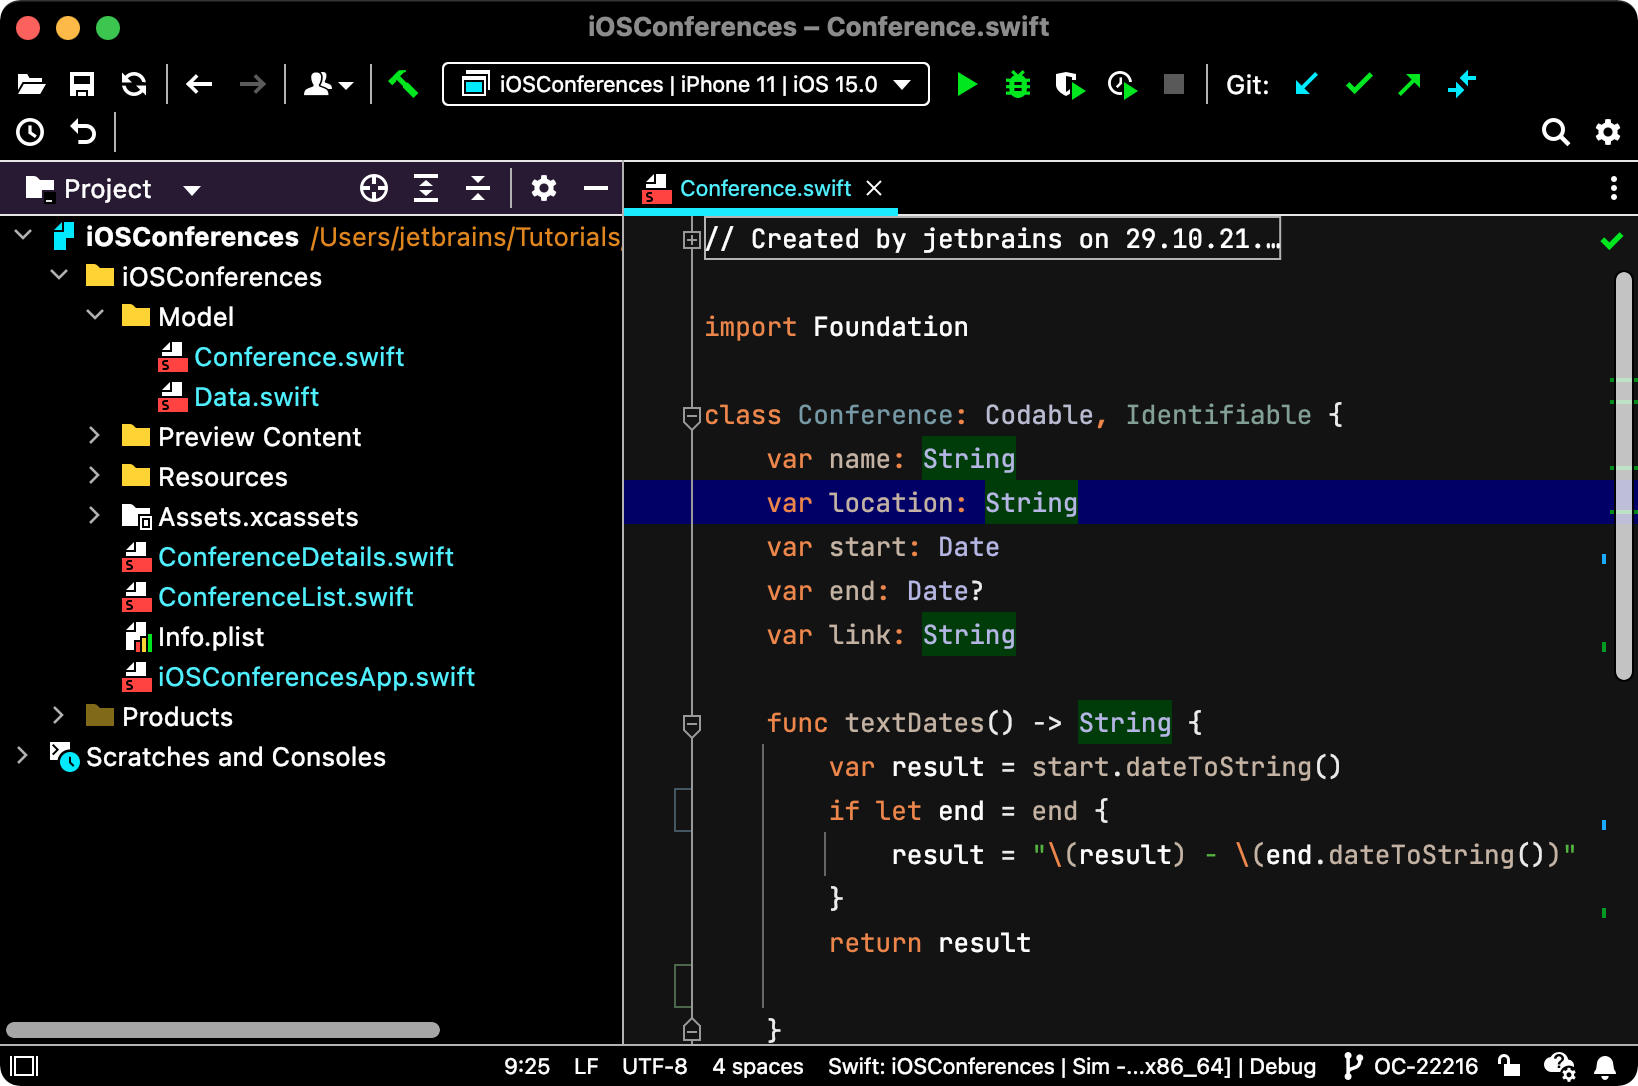Image resolution: width=1638 pixels, height=1086 pixels.
Task: Push commits with green Git arrow
Action: (x=1410, y=85)
